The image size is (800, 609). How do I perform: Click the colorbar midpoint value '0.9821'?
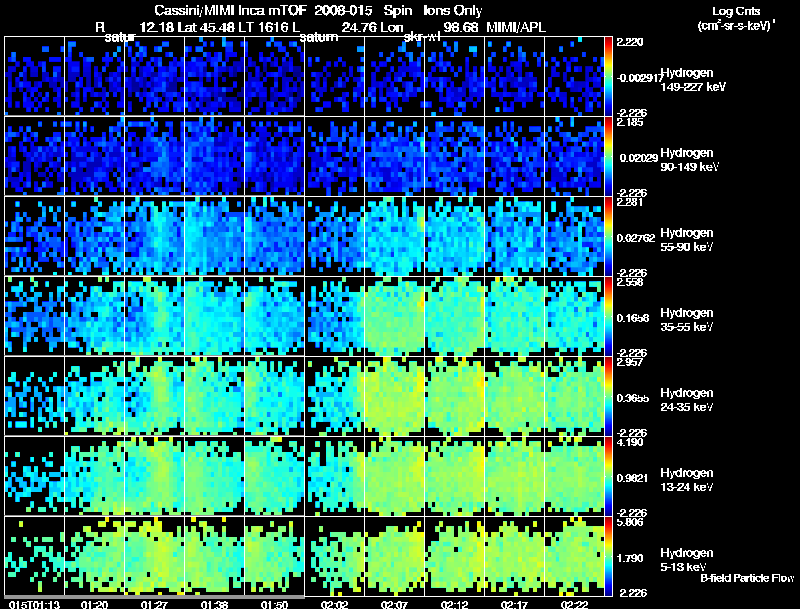point(633,478)
